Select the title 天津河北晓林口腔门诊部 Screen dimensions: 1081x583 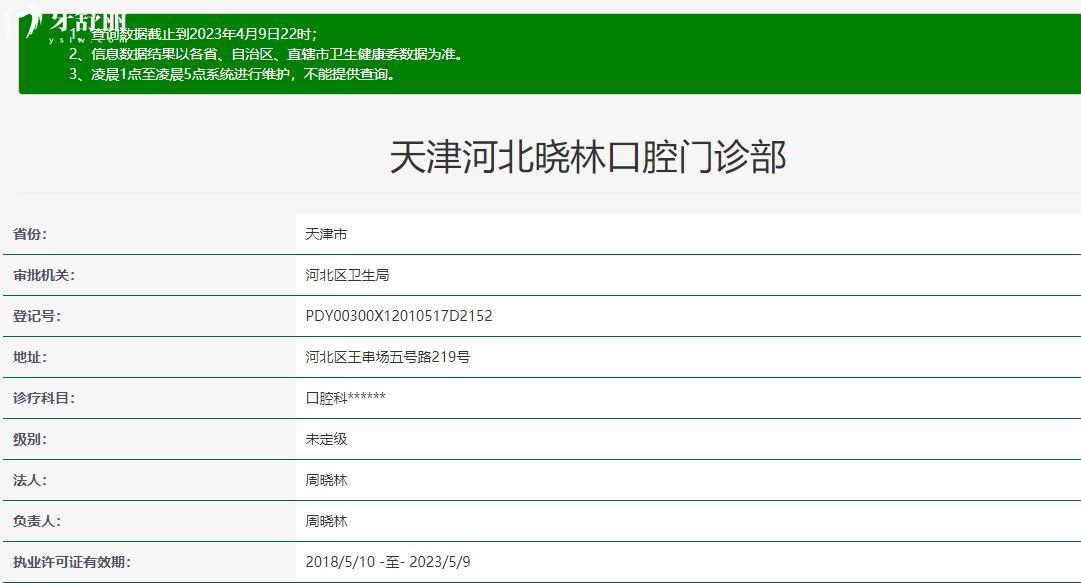(588, 156)
